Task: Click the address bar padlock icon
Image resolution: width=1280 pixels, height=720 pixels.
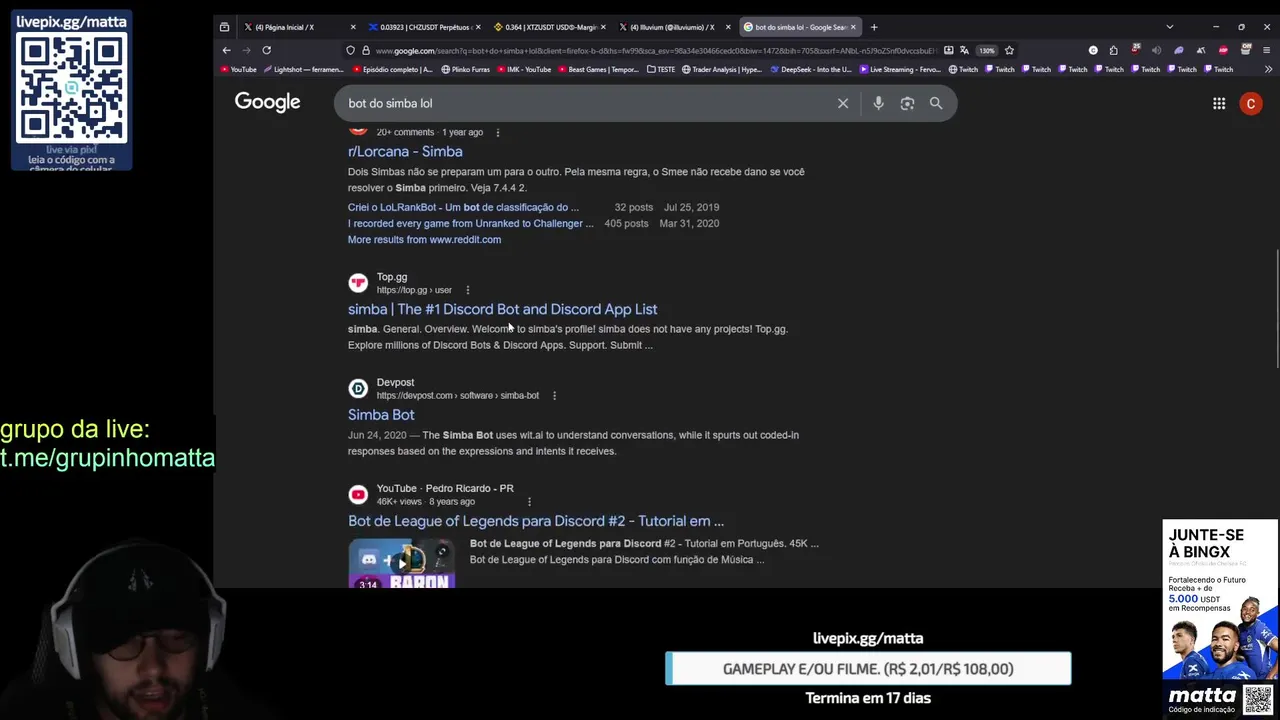Action: point(365,50)
